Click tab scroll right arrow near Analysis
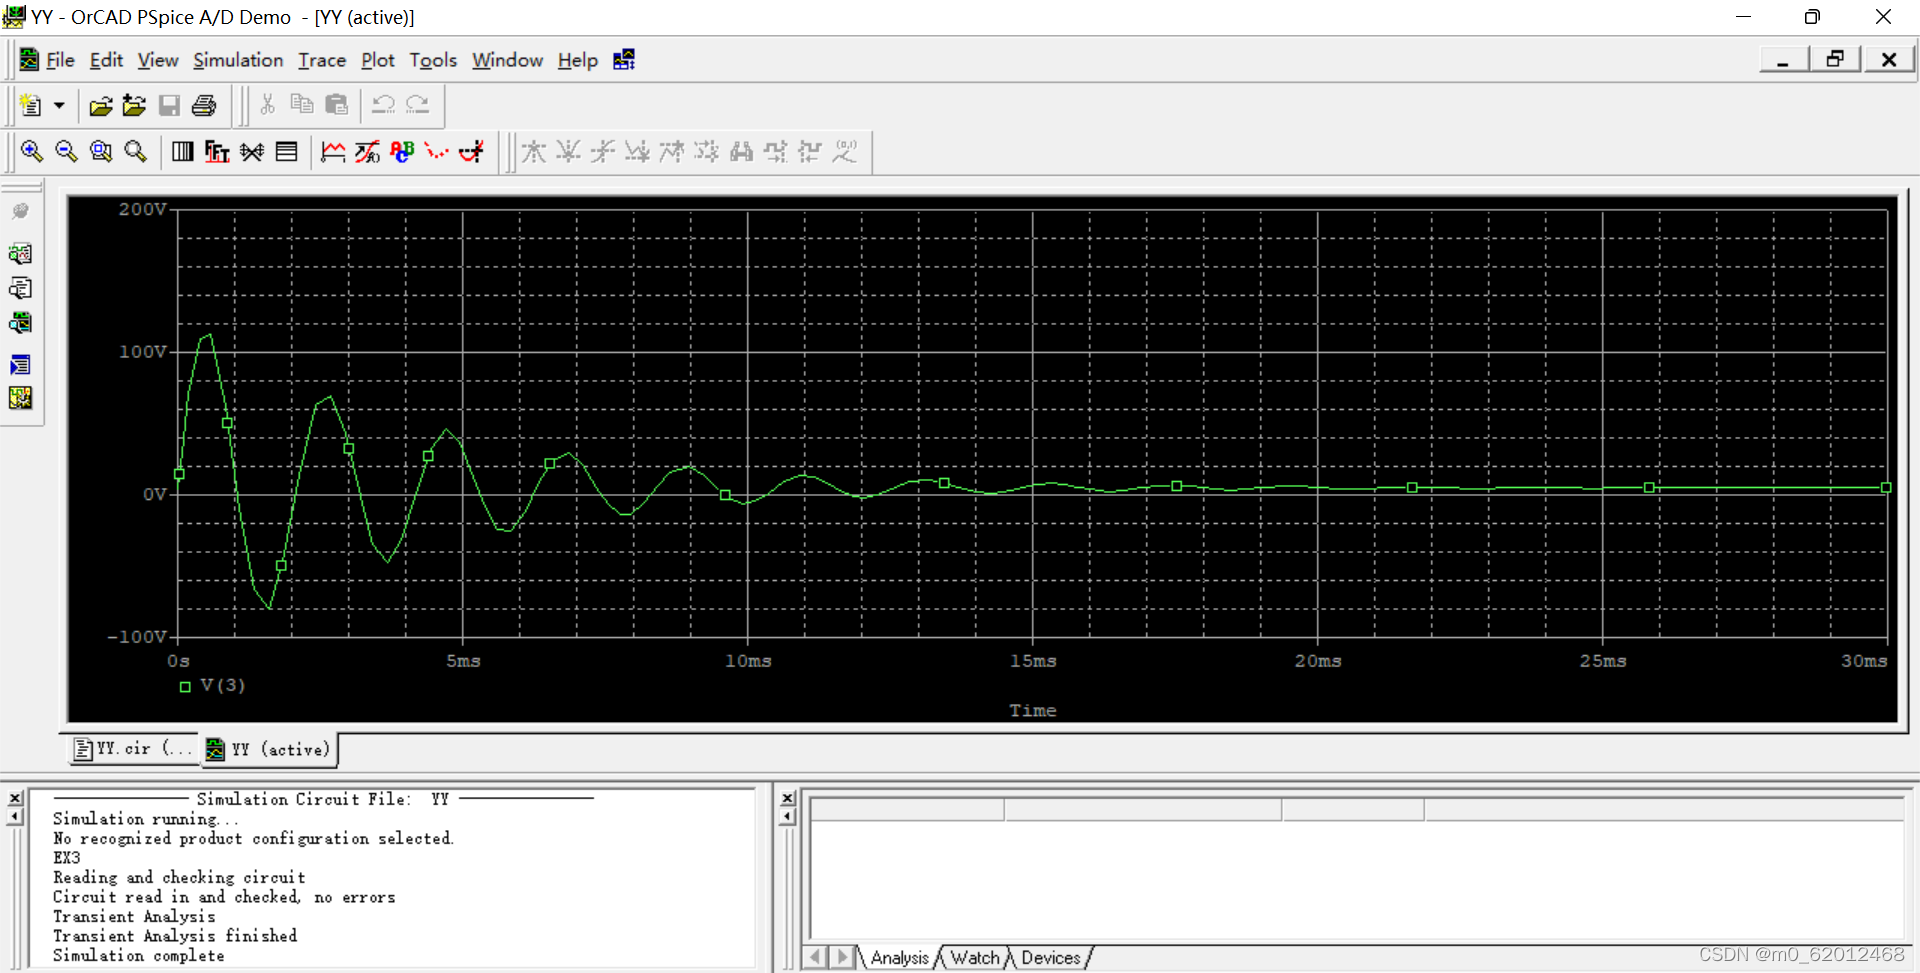Screen dimensions: 1920x973 coord(842,957)
